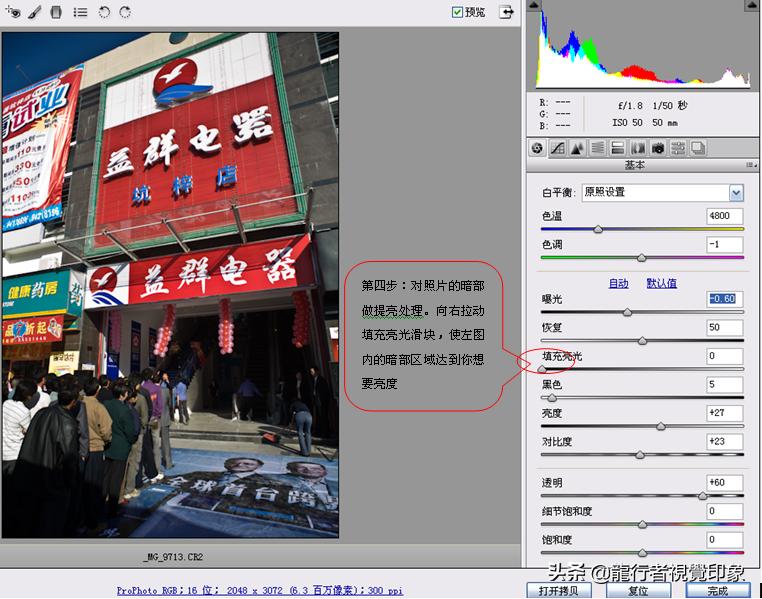762x599 pixels.
Task: Click the 恢复 value field 50
Action: 725,327
